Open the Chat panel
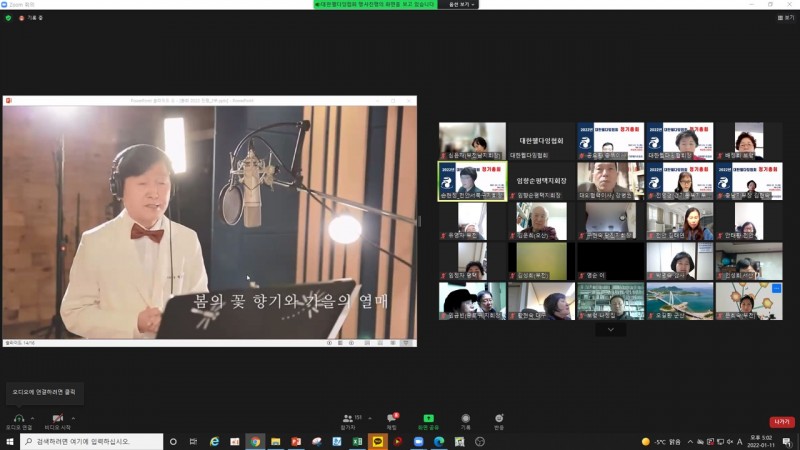800x450 pixels. 392,419
